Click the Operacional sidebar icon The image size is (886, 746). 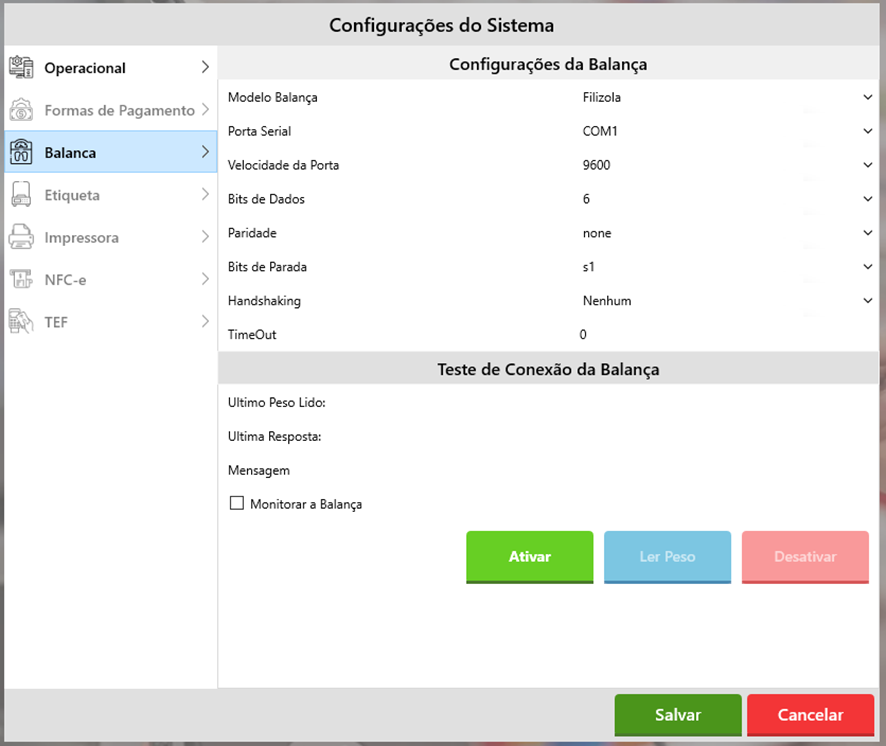(x=21, y=68)
